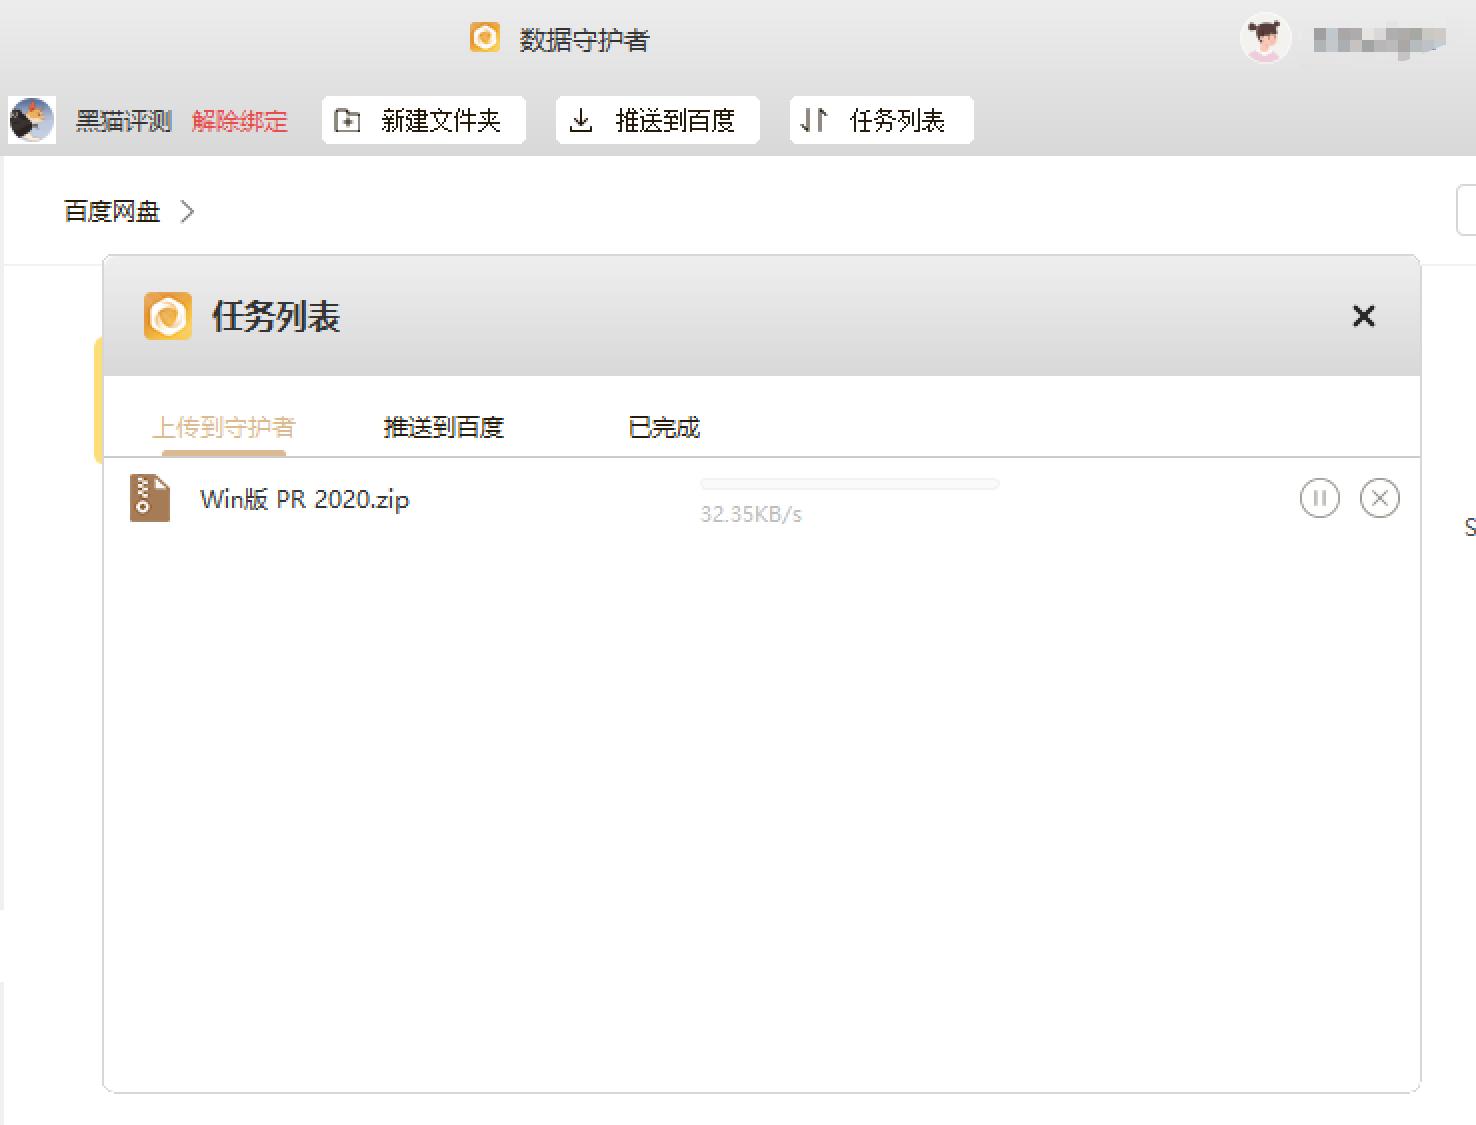Click the 任务列表 sort-arrows icon
Image resolution: width=1476 pixels, height=1125 pixels.
click(x=813, y=119)
